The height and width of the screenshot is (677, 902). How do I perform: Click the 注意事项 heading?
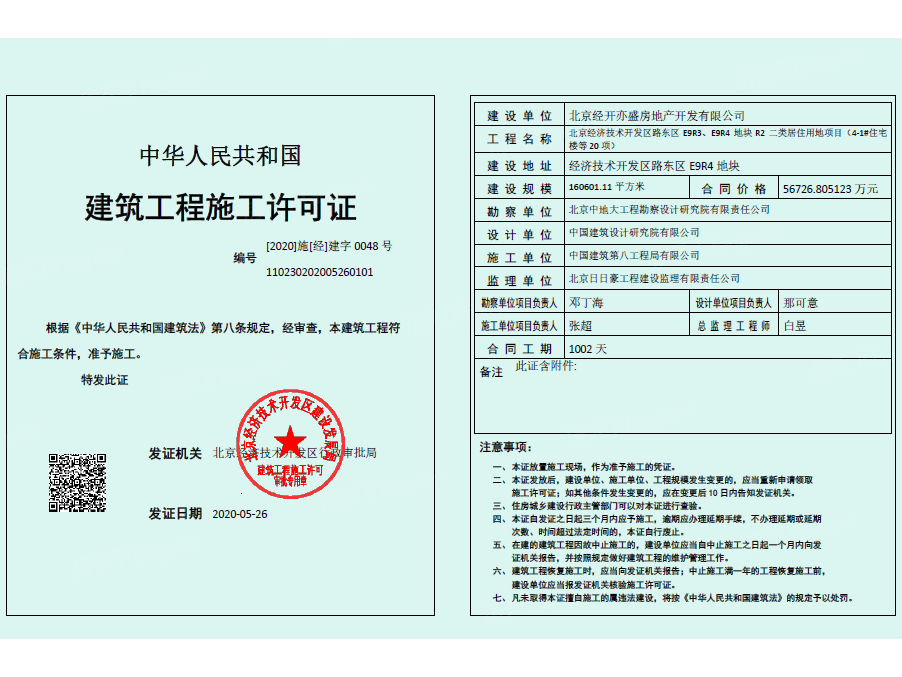pos(506,447)
